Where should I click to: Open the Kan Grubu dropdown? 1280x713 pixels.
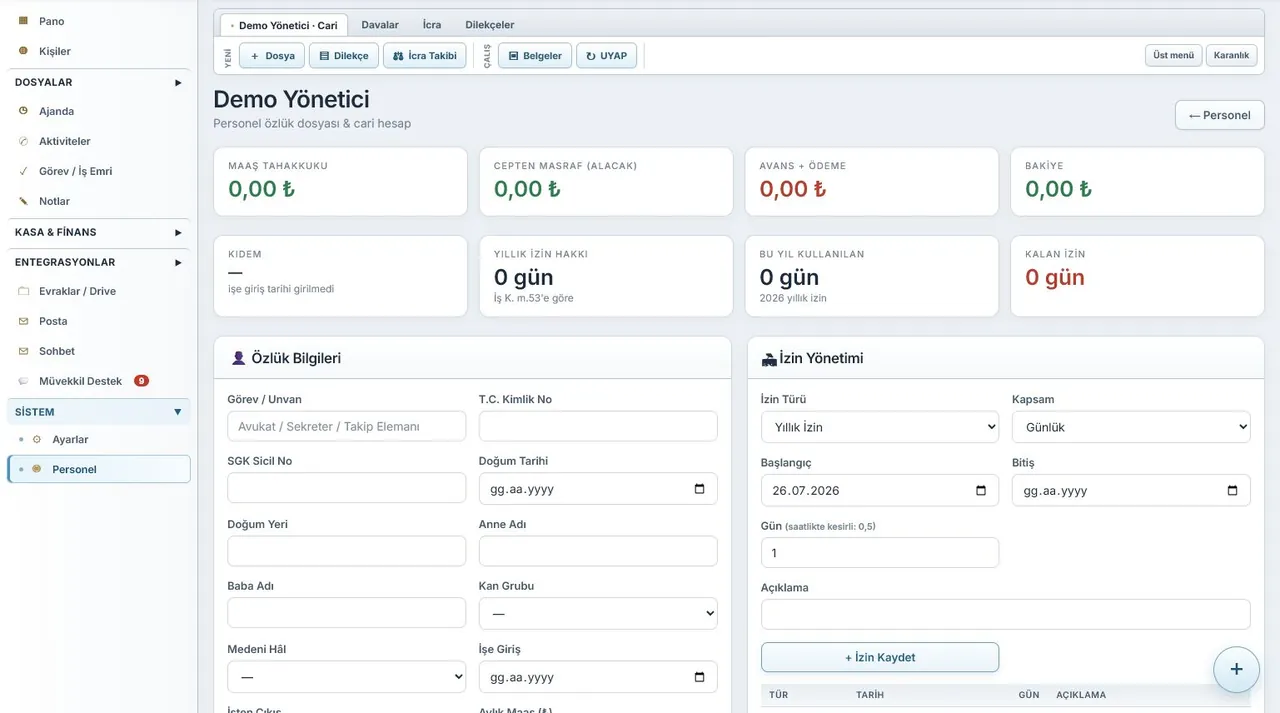tap(598, 614)
